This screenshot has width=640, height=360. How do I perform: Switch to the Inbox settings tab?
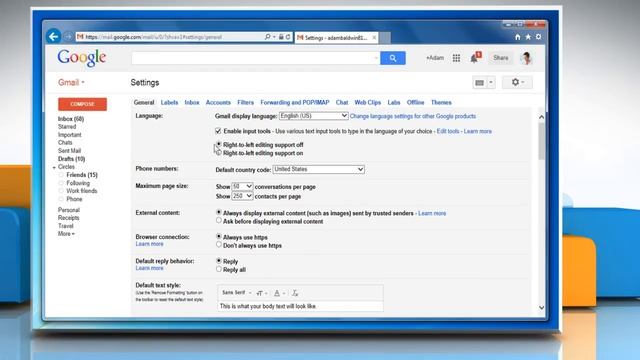coord(192,102)
